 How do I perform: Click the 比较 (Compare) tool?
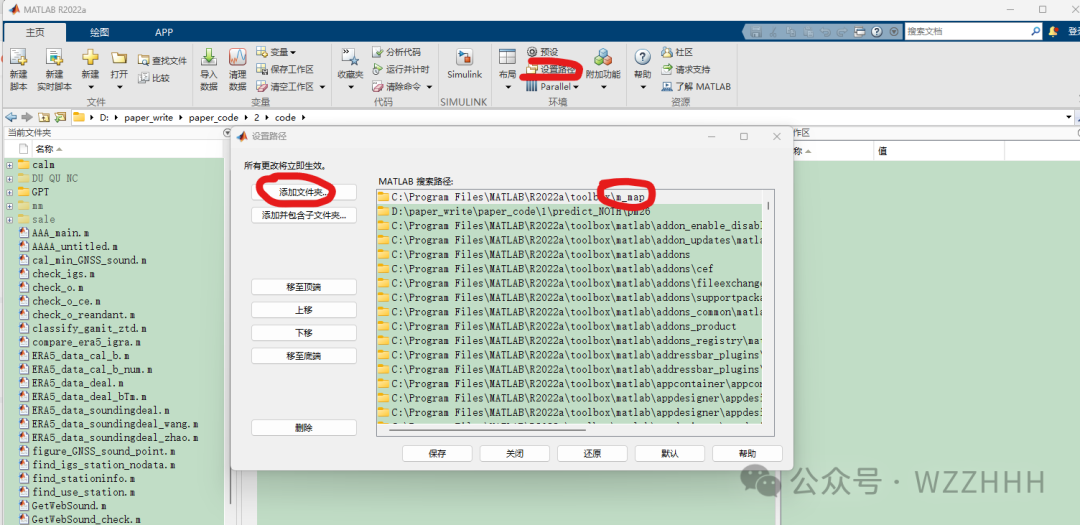coord(154,78)
